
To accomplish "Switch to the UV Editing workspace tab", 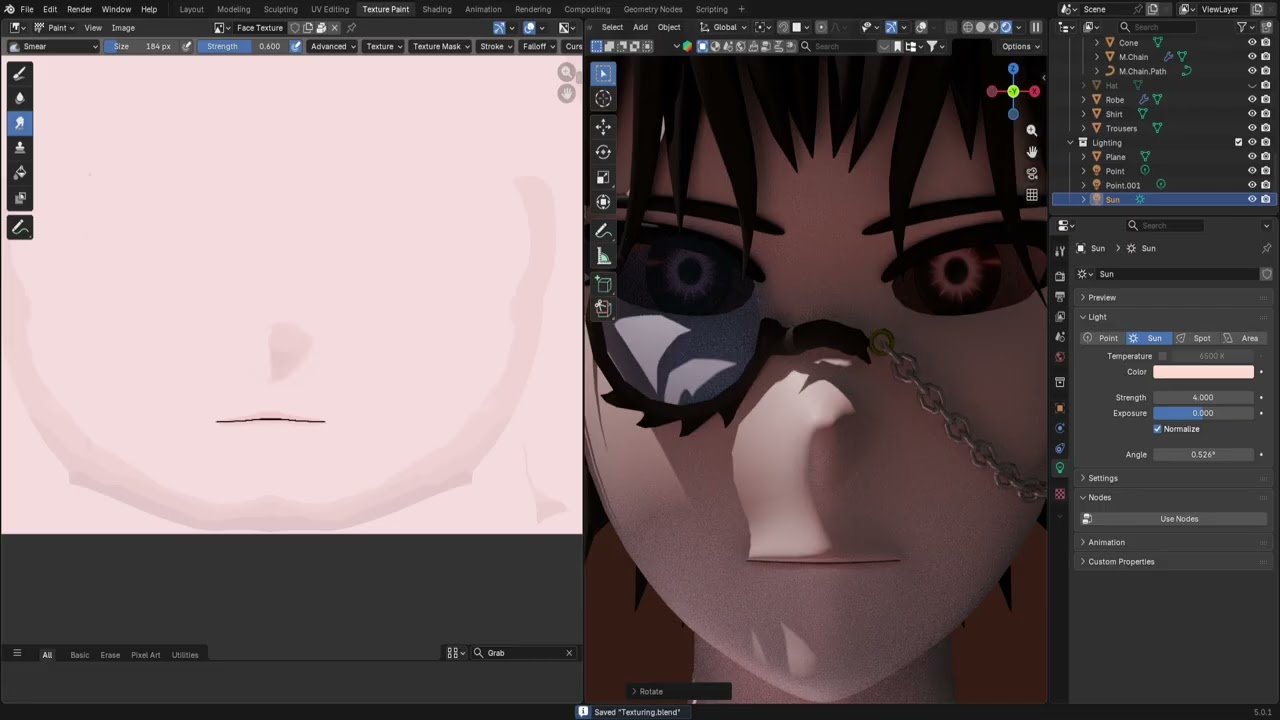I will [330, 9].
